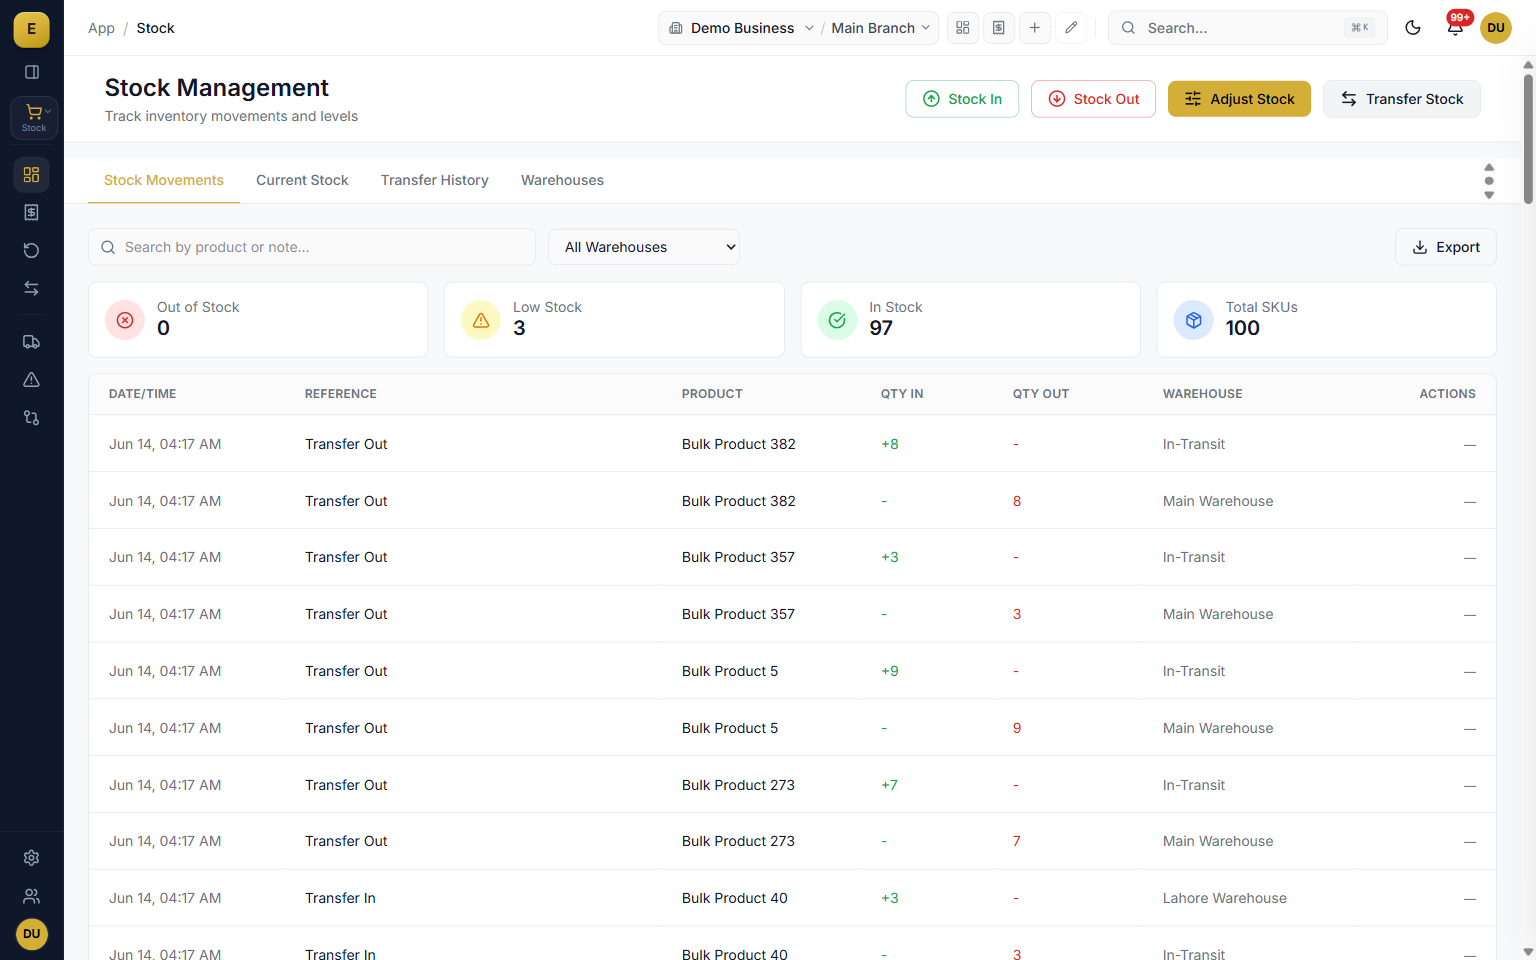Click the DU avatar at sidebar bottom
The height and width of the screenshot is (960, 1536).
tap(32, 934)
